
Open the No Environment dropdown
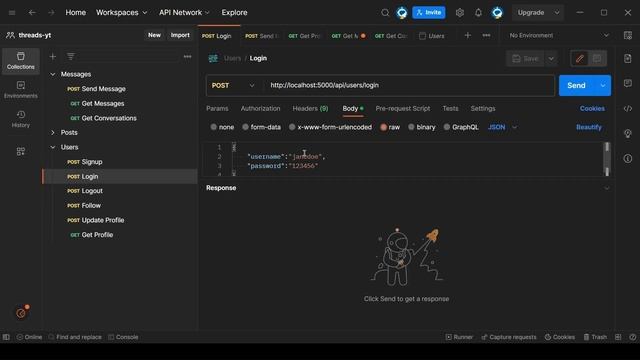(x=558, y=36)
